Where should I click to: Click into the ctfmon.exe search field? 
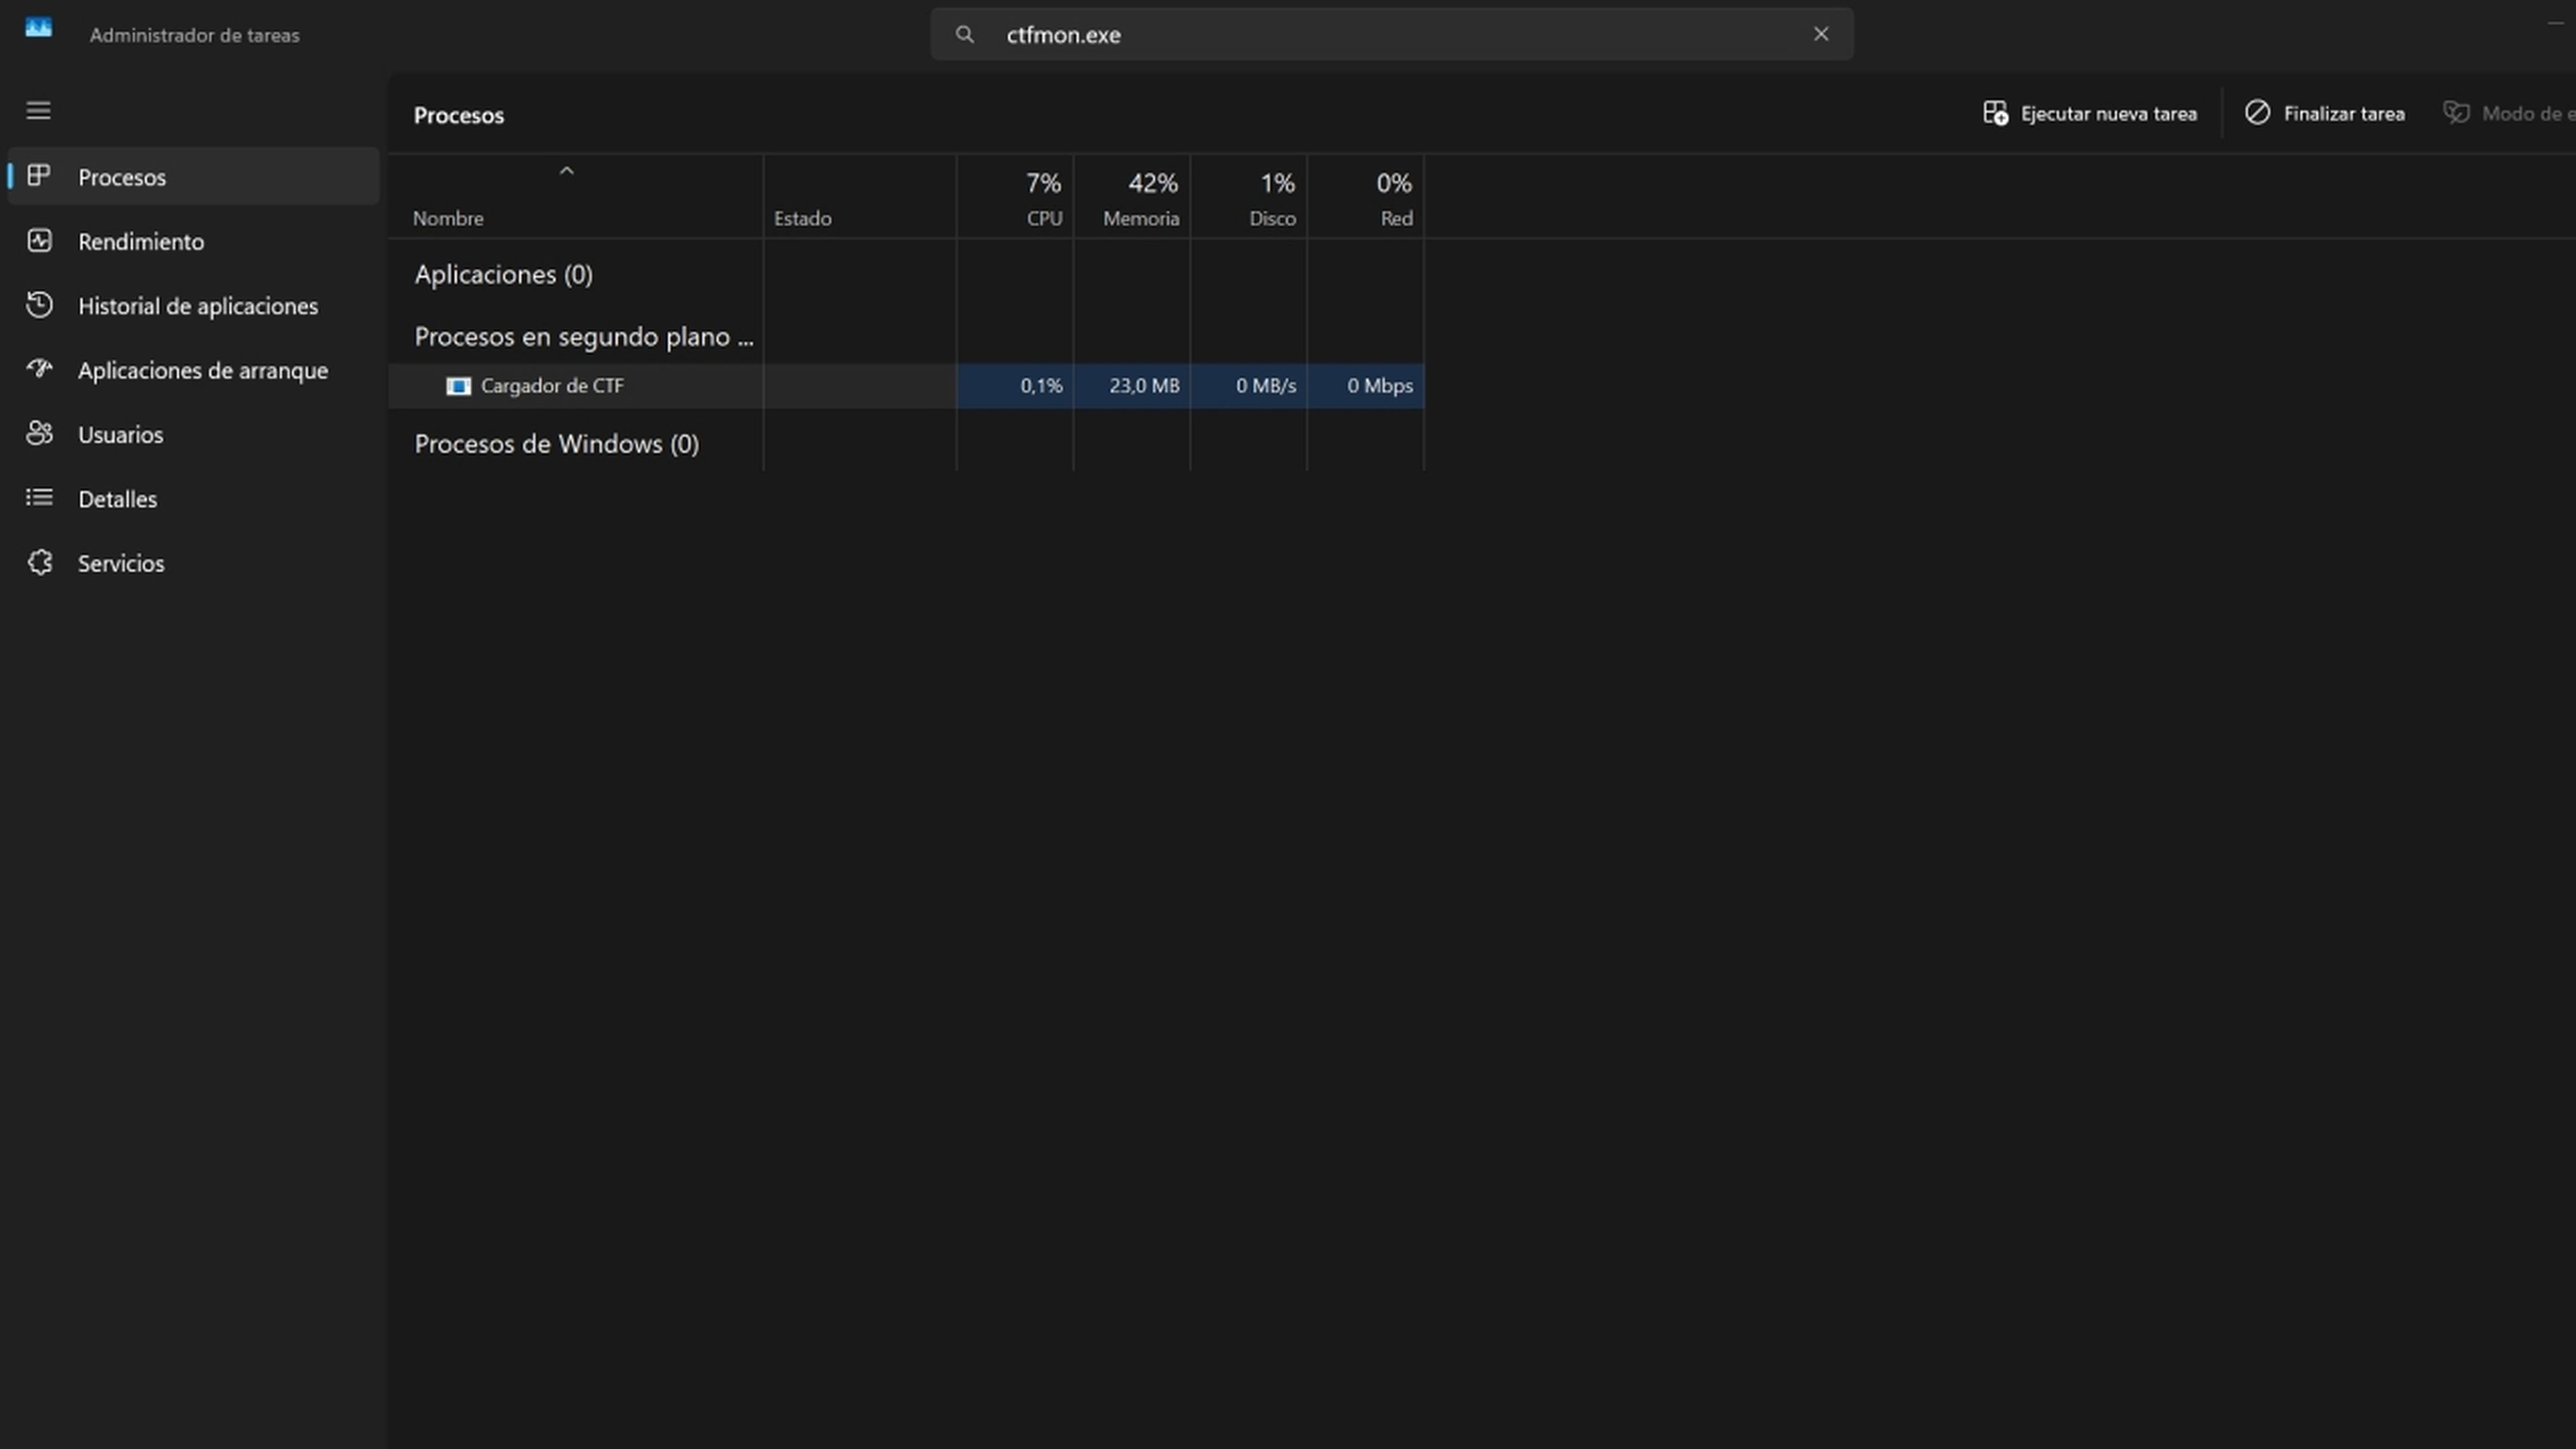[x=1391, y=35]
